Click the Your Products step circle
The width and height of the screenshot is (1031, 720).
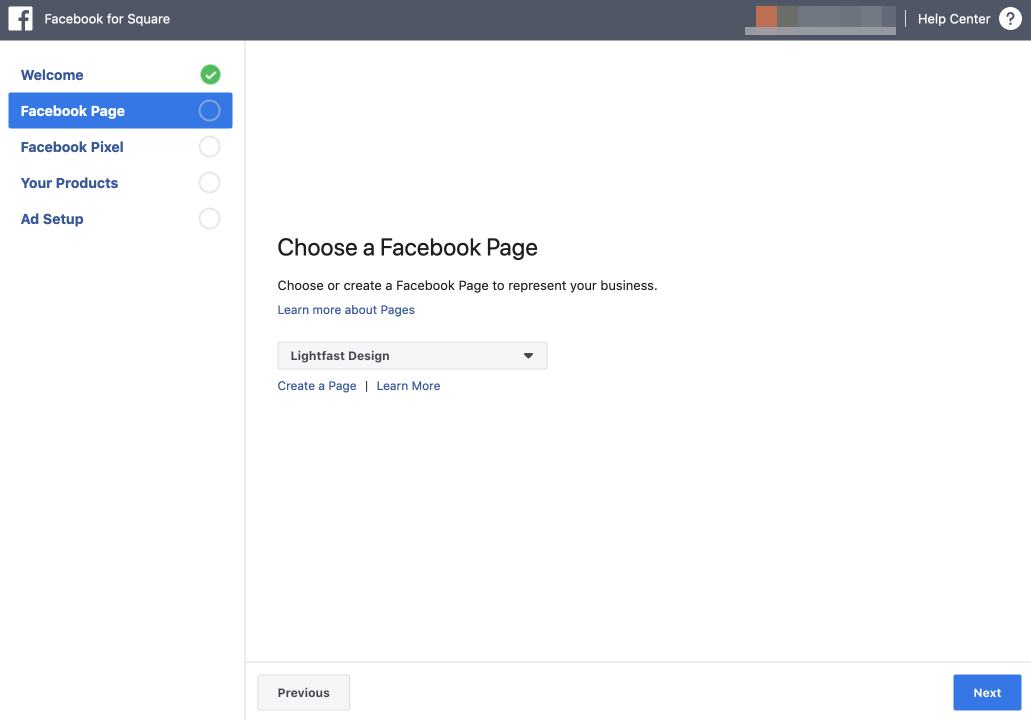click(210, 183)
